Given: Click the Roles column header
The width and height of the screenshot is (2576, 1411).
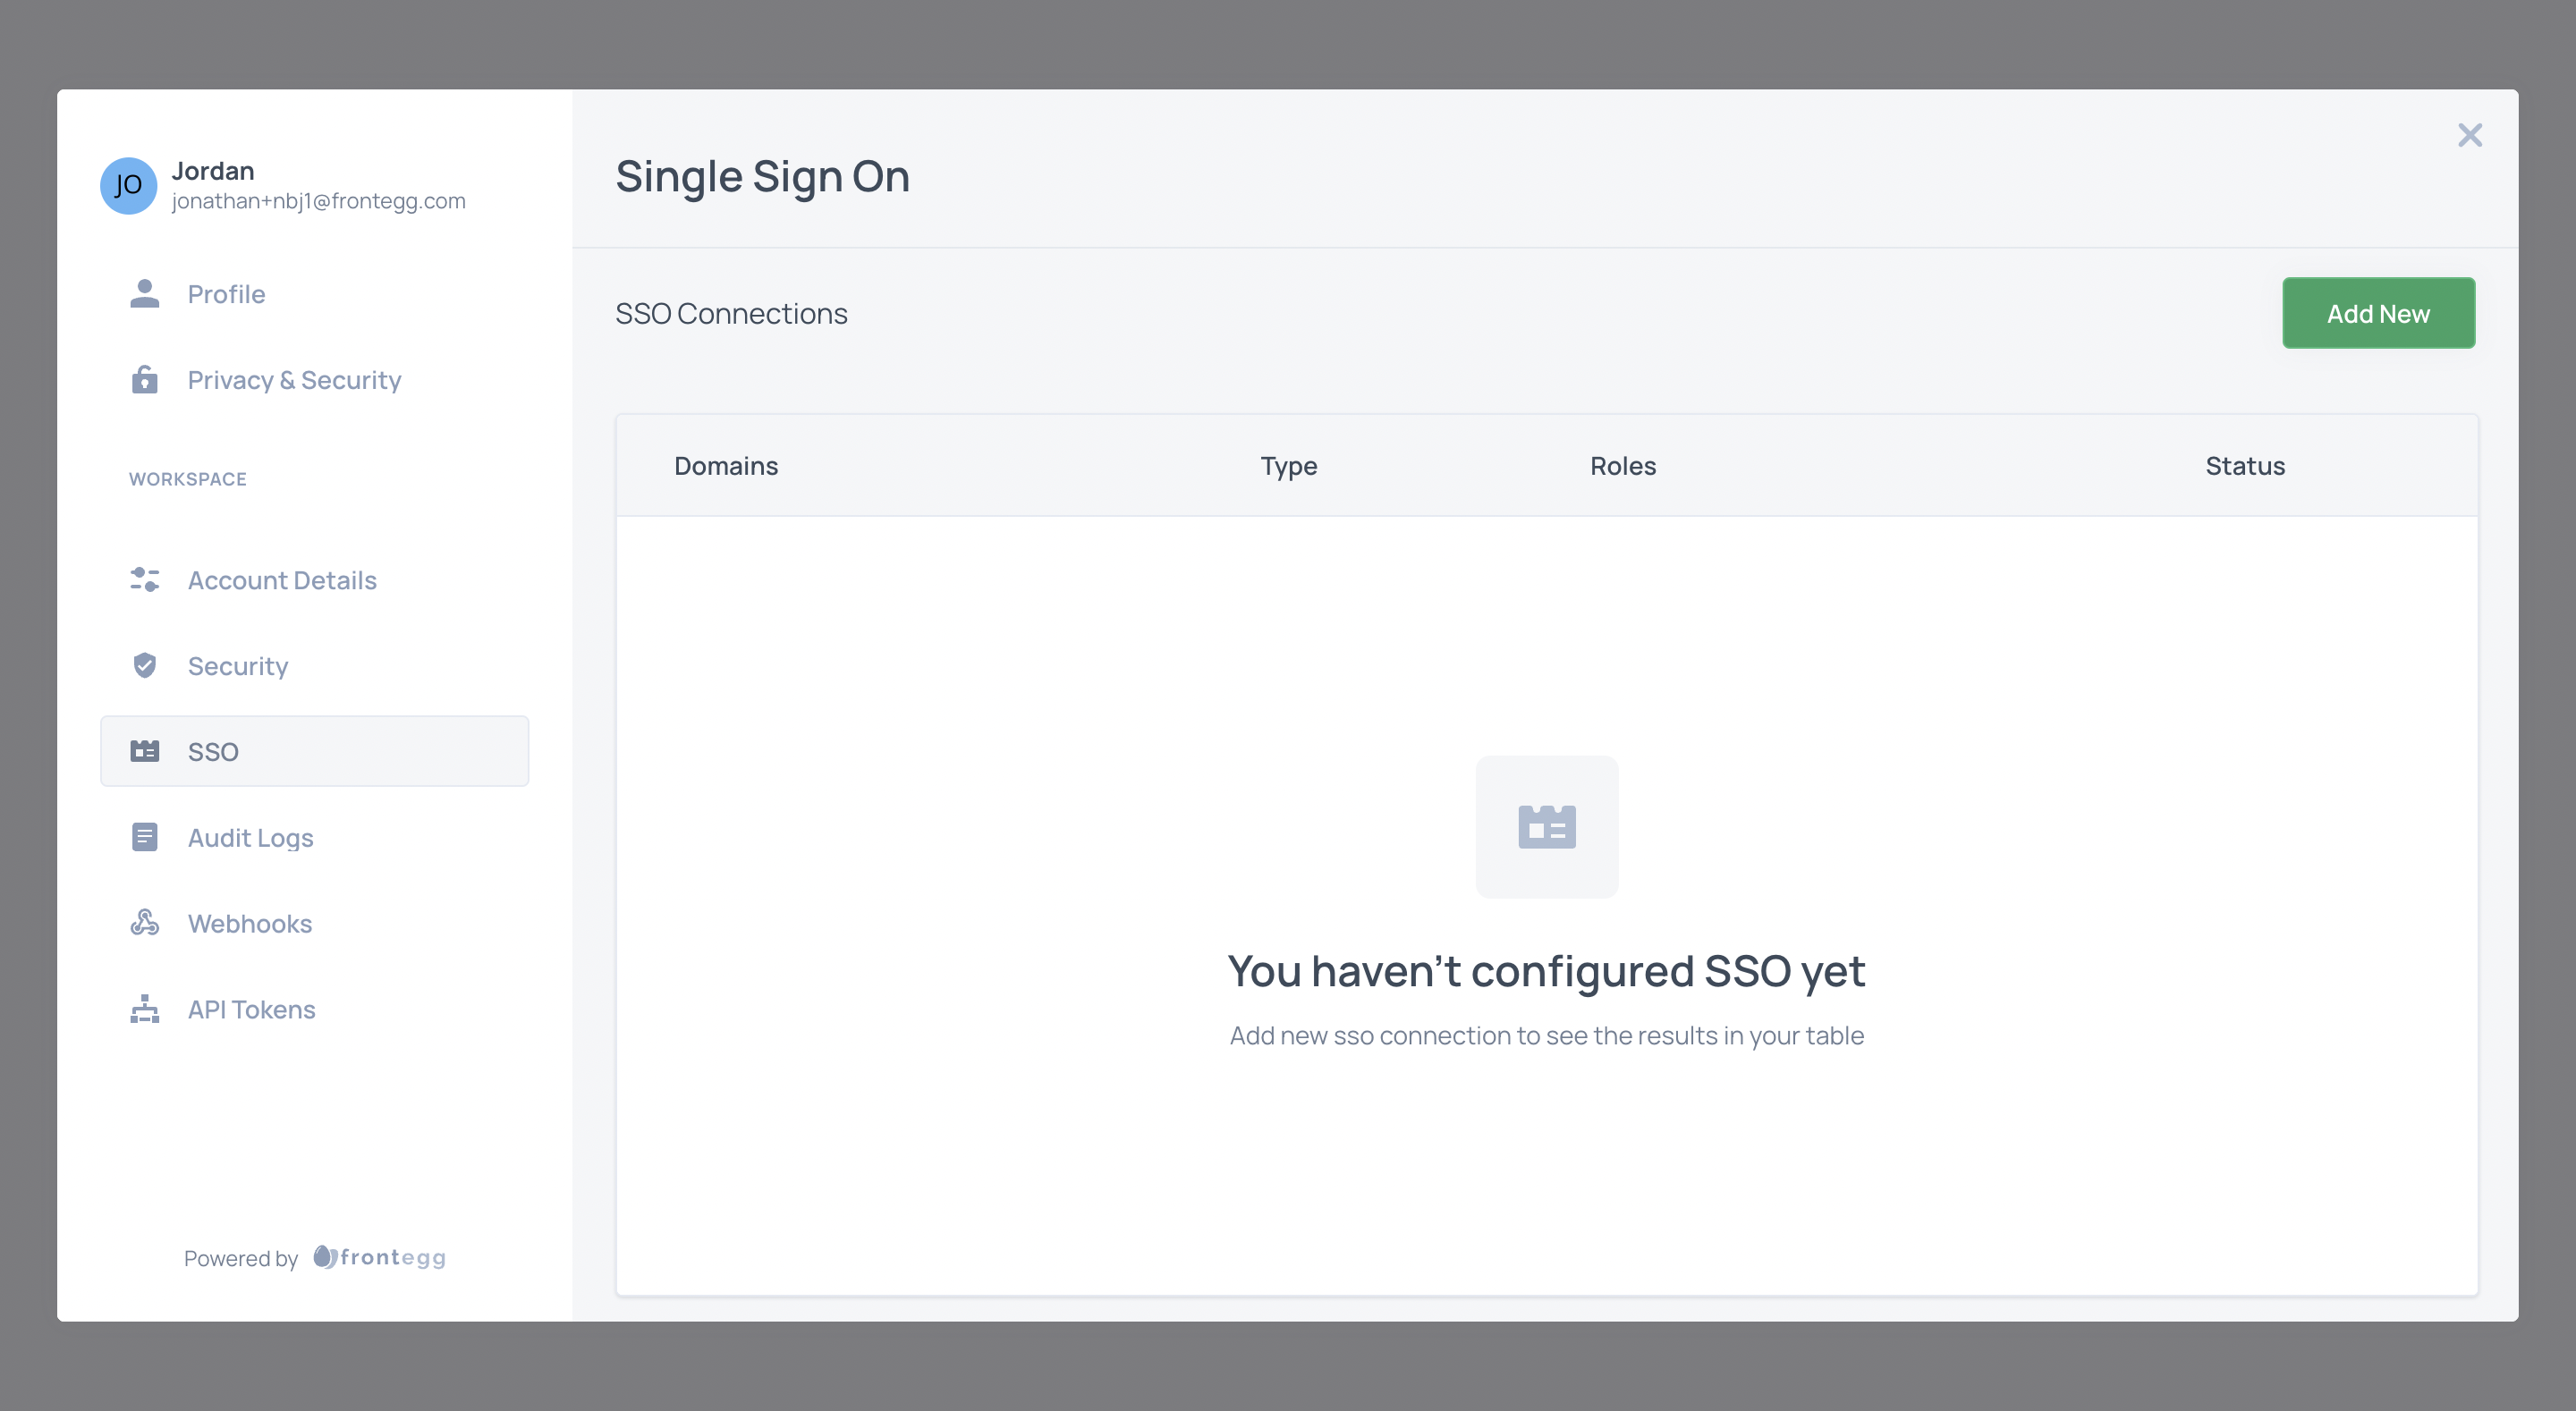Looking at the screenshot, I should (1623, 466).
